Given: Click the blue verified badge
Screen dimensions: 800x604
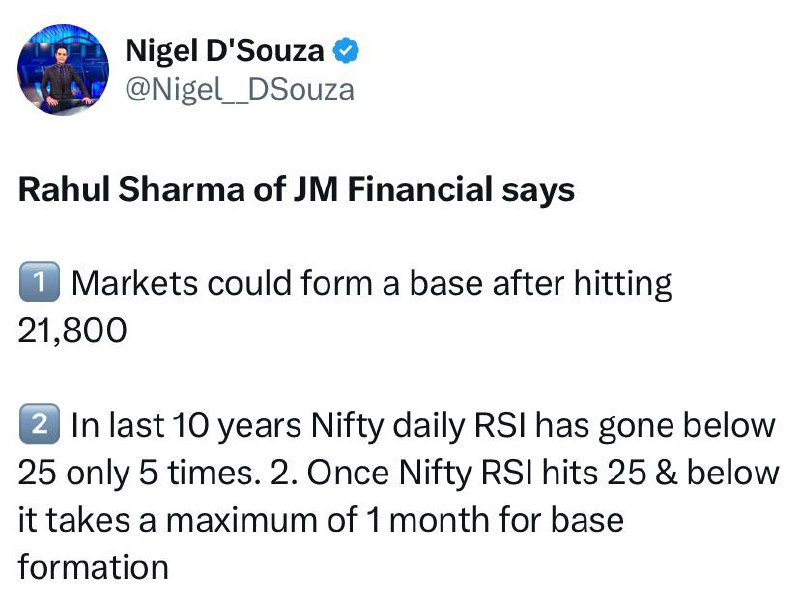Looking at the screenshot, I should pos(345,51).
